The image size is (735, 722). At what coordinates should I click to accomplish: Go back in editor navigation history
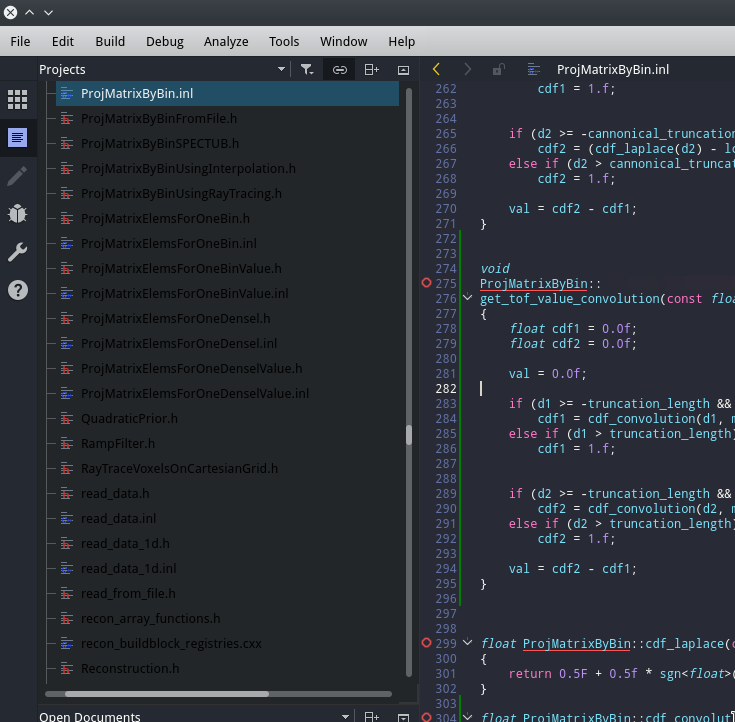tap(436, 69)
